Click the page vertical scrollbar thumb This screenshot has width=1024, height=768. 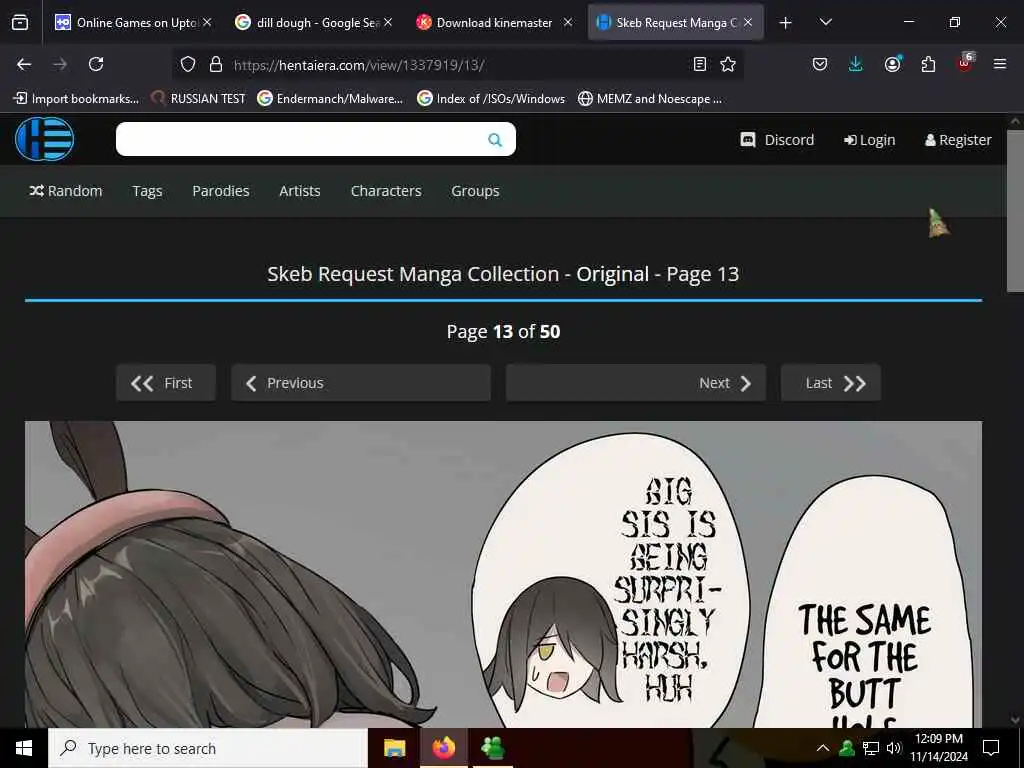(1015, 210)
